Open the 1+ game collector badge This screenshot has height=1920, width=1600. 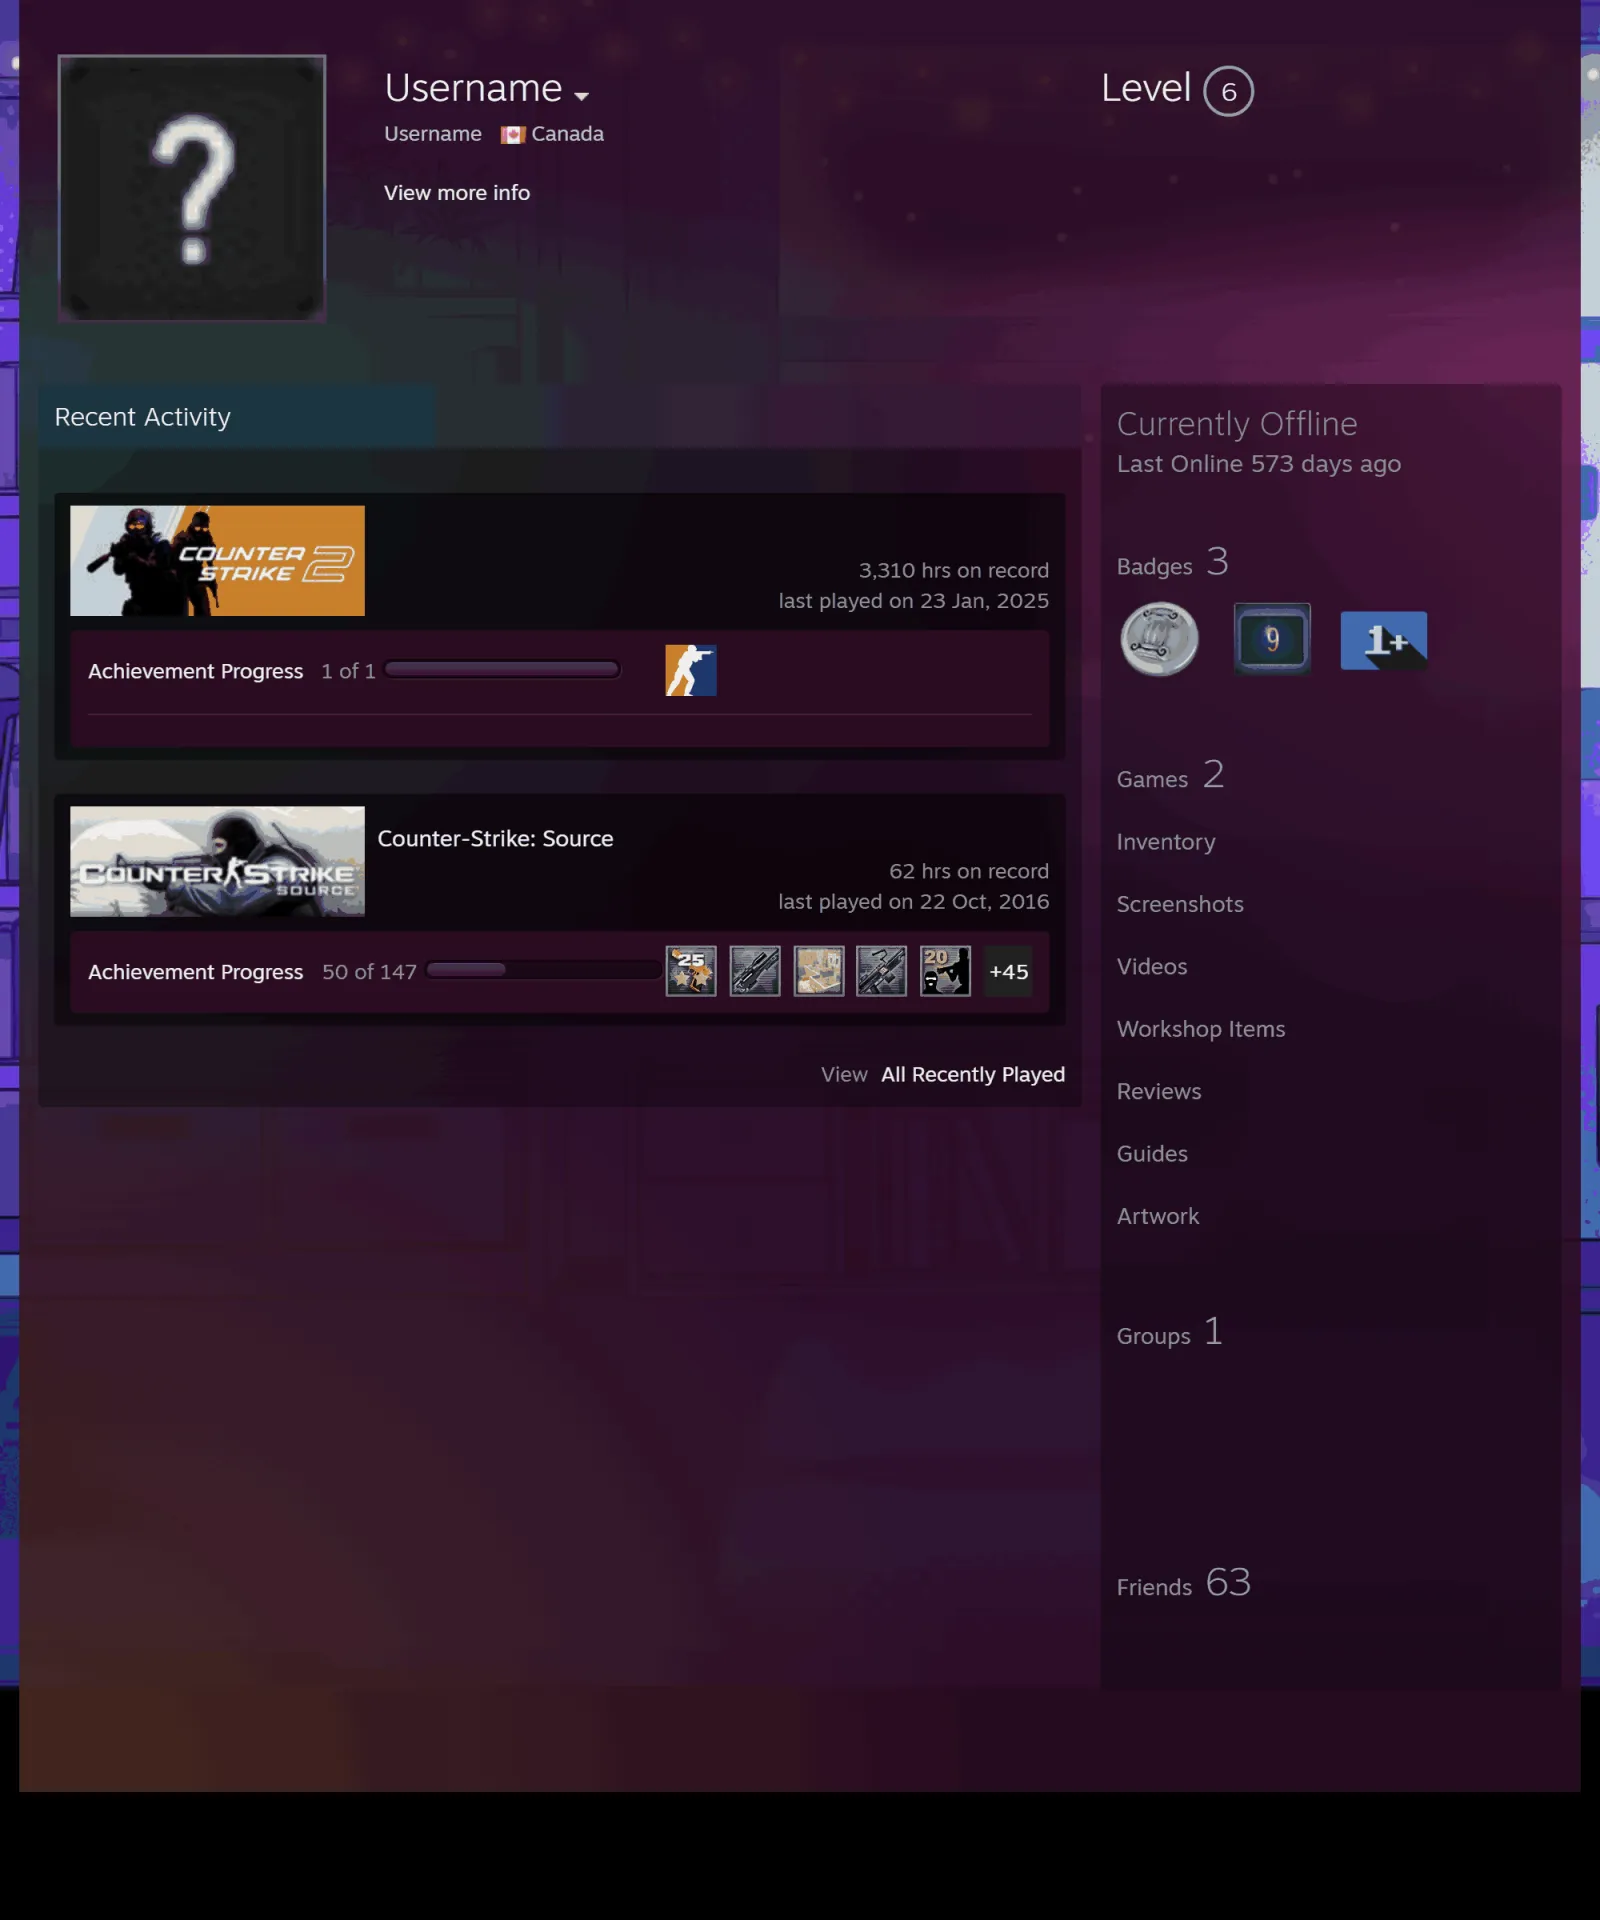click(x=1384, y=640)
